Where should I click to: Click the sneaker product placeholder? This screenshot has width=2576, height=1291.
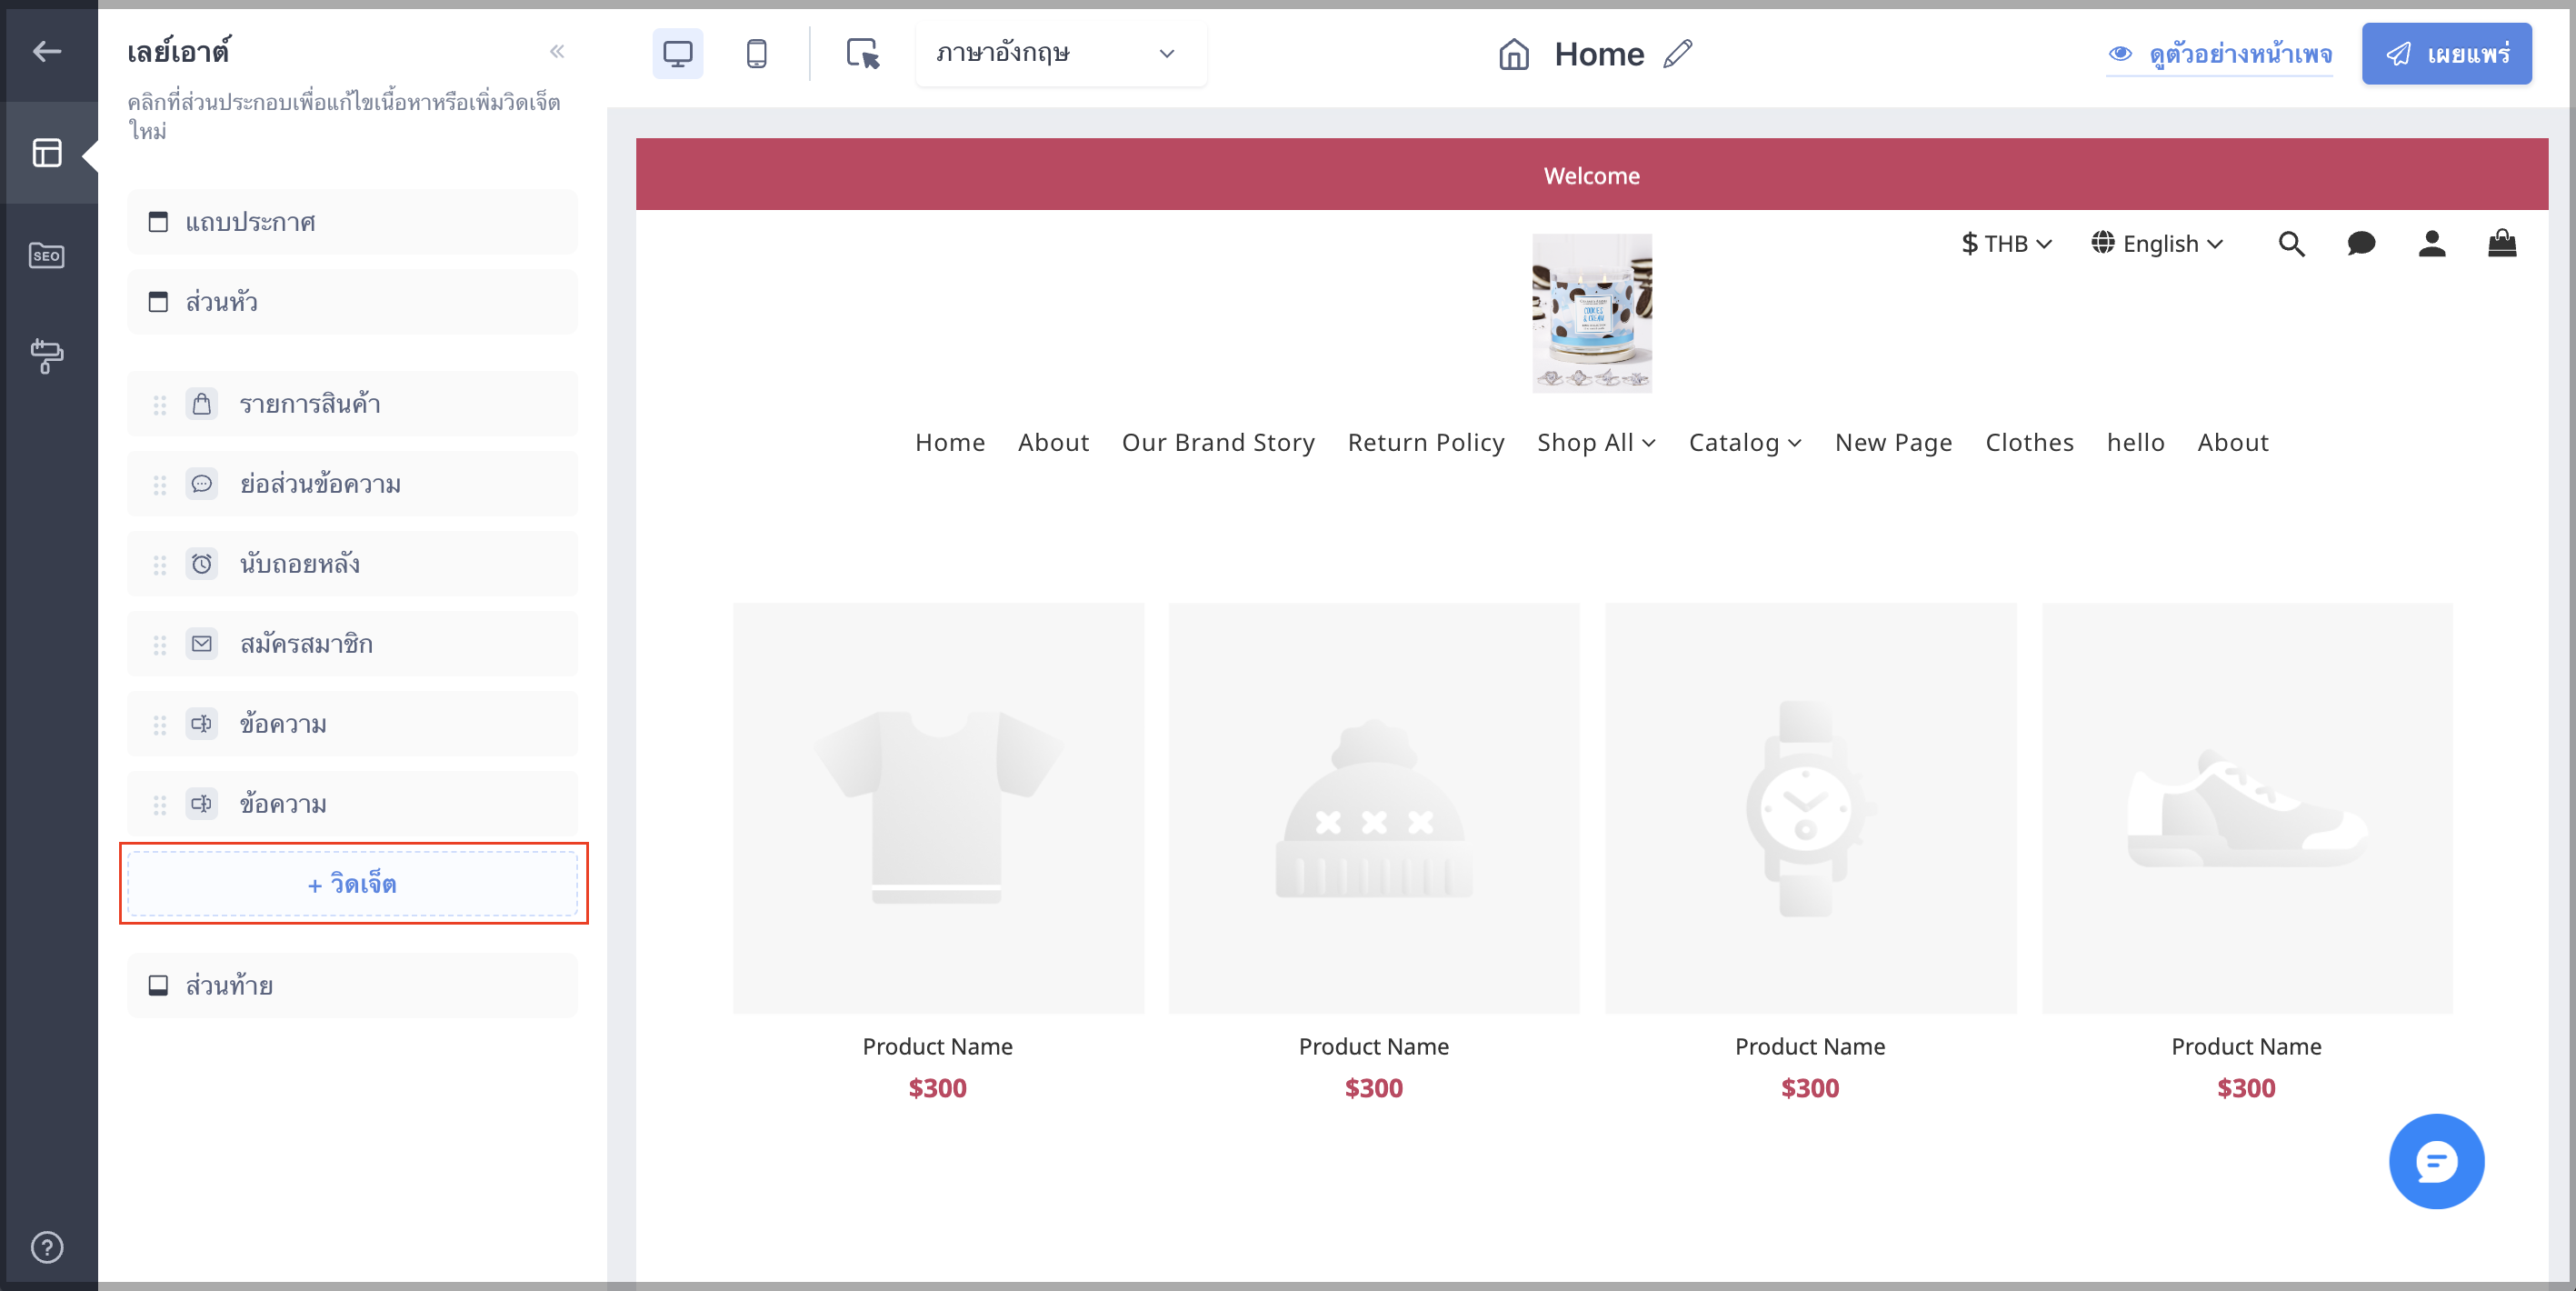tap(2247, 808)
